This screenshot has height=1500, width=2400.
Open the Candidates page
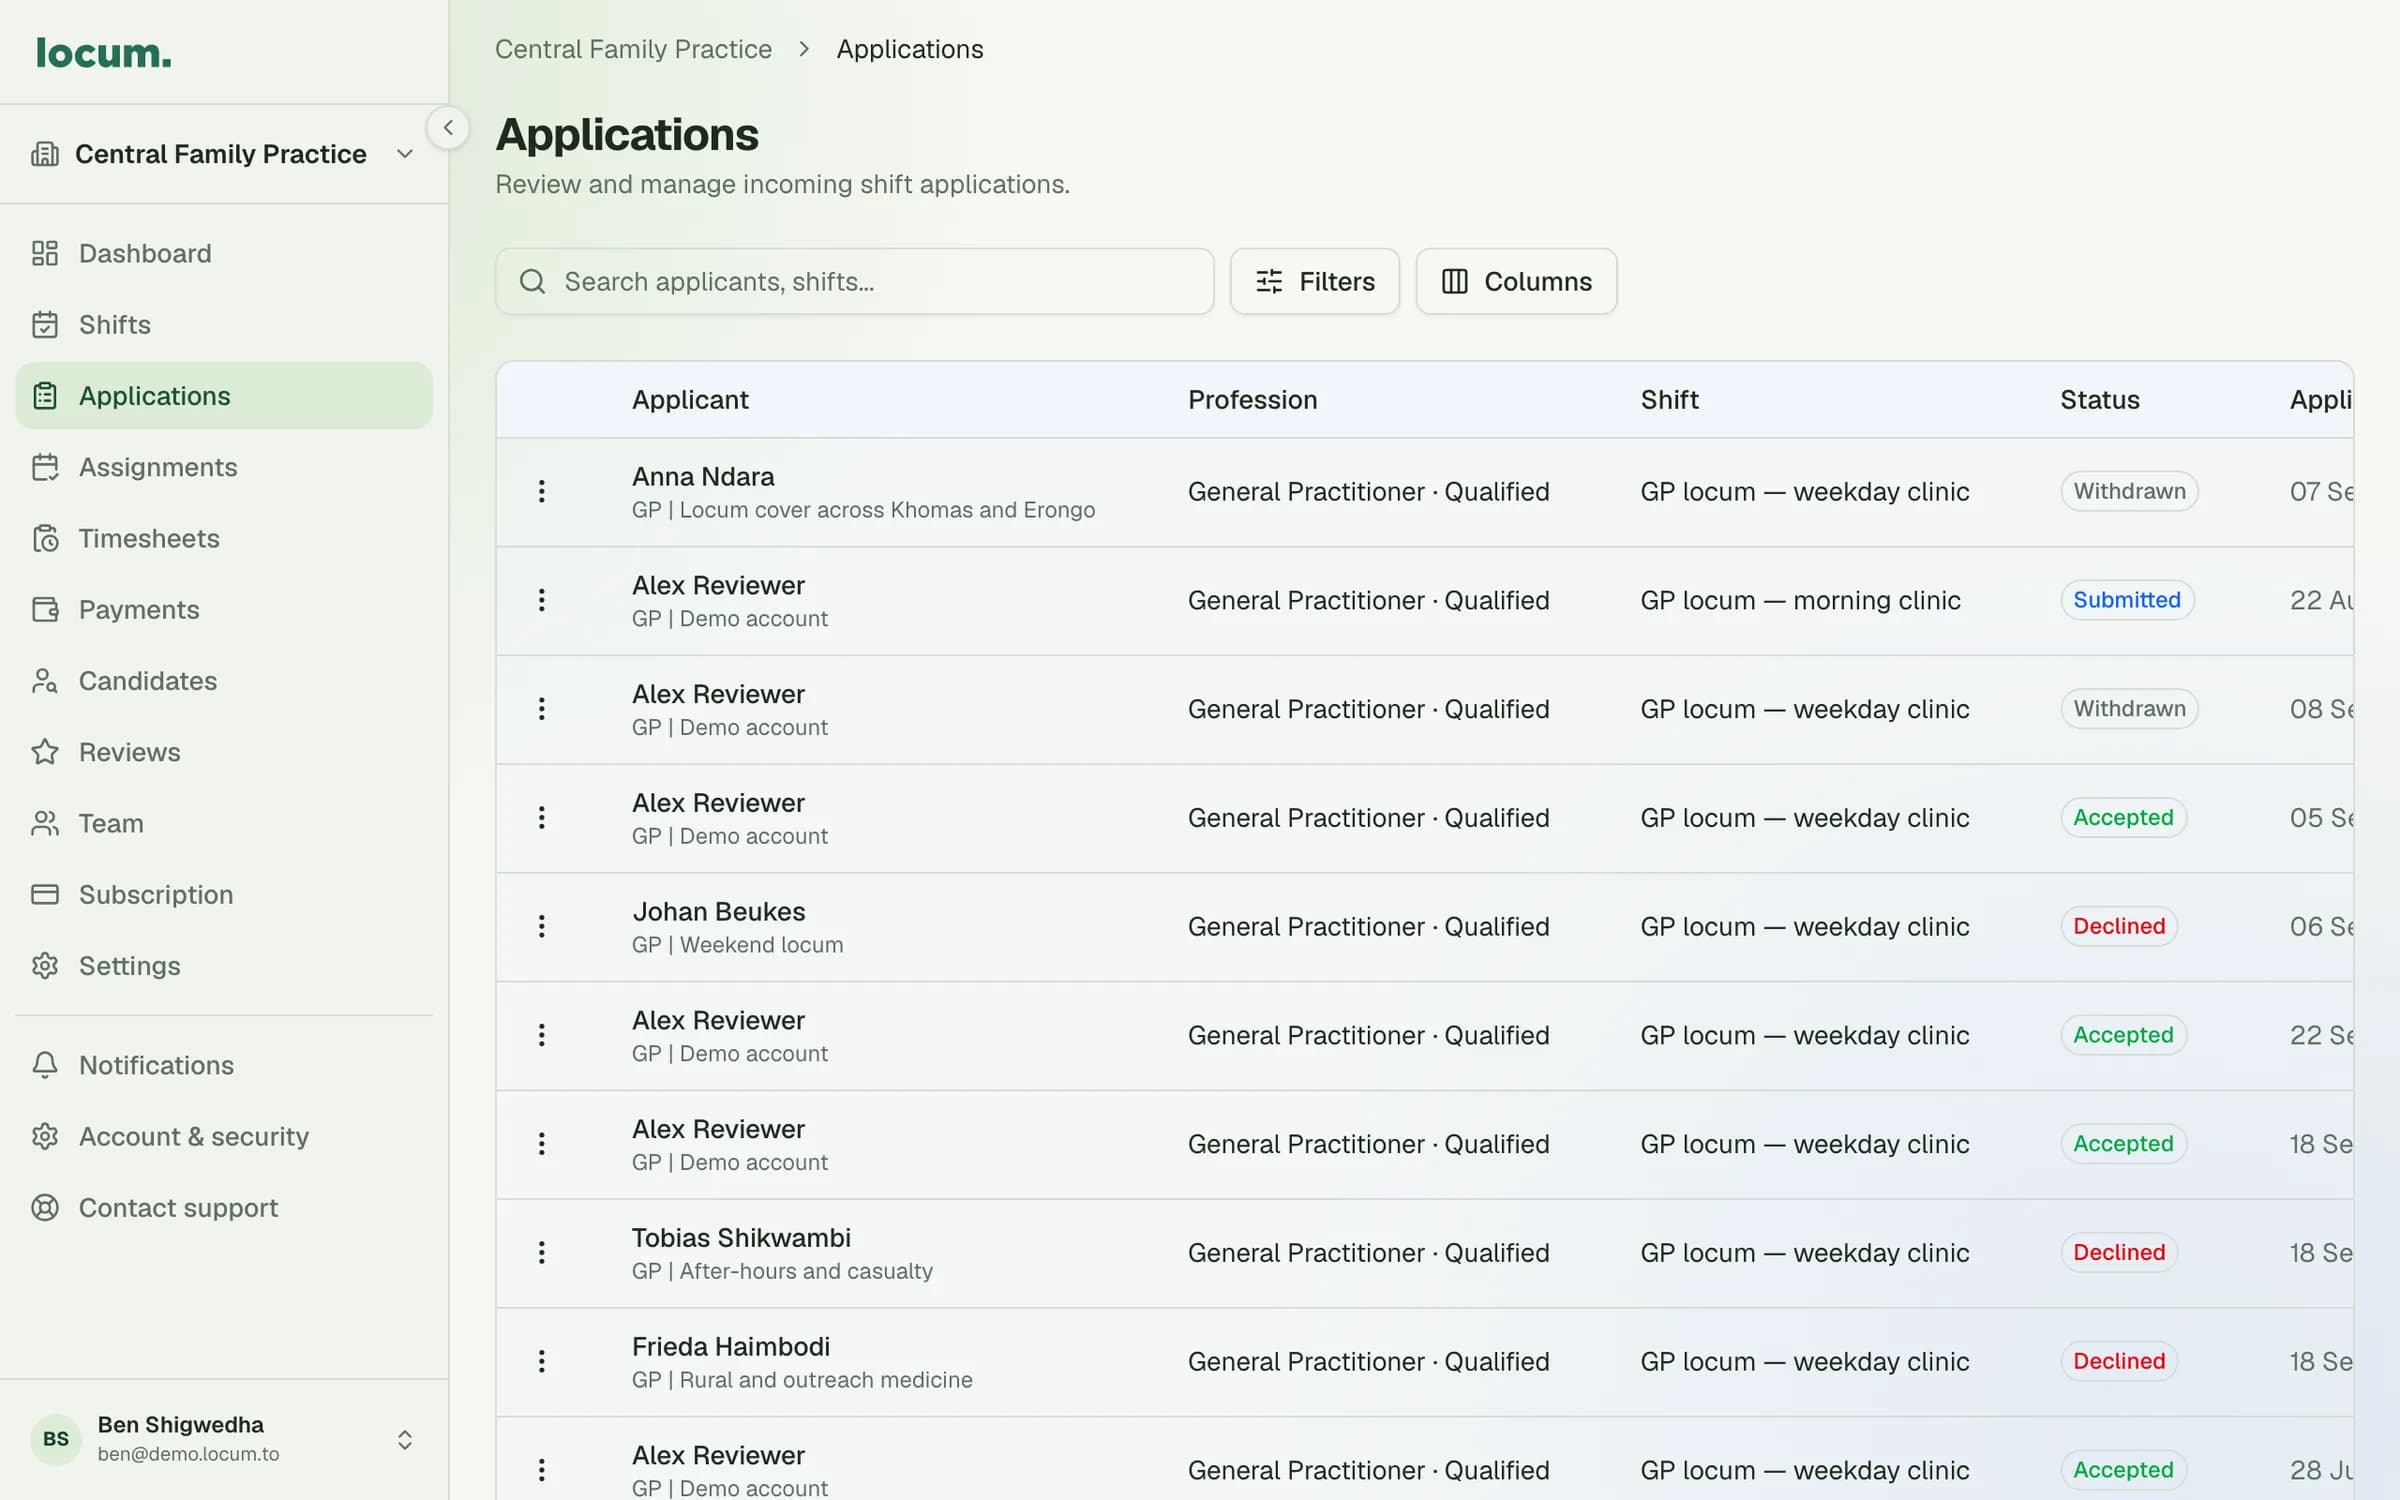pos(224,681)
